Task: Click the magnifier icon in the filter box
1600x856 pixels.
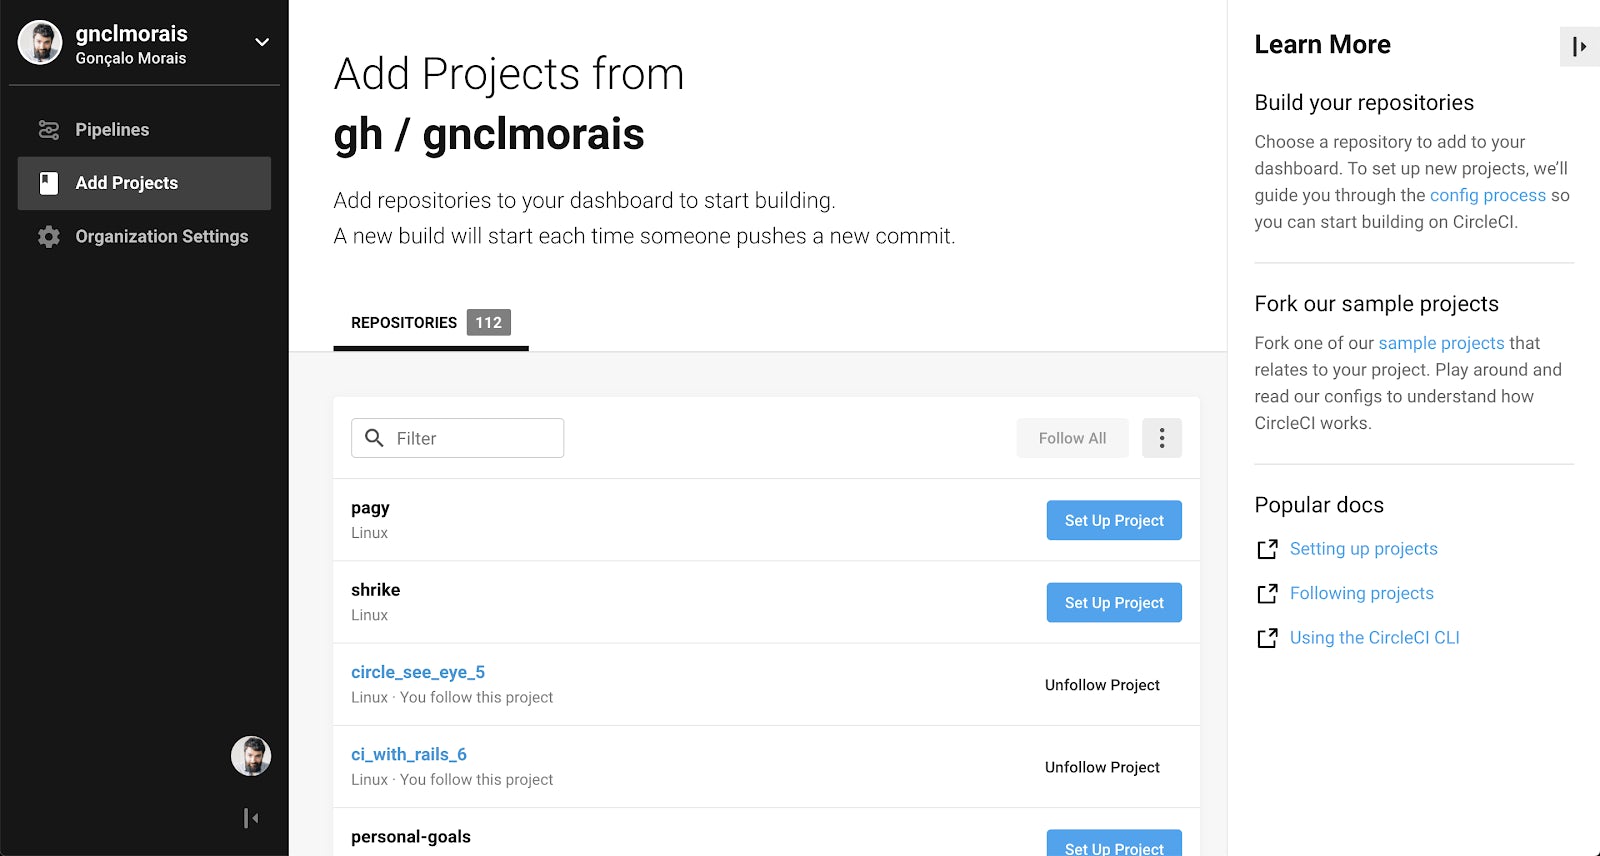Action: [374, 438]
